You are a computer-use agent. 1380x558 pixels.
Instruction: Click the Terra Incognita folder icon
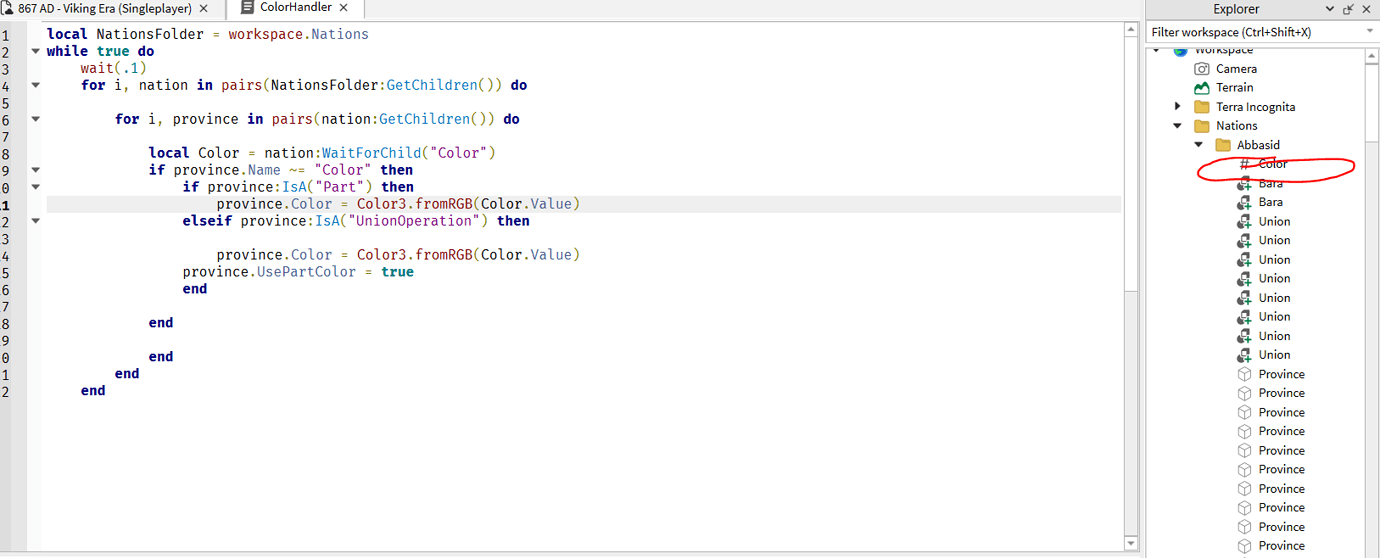(1202, 107)
